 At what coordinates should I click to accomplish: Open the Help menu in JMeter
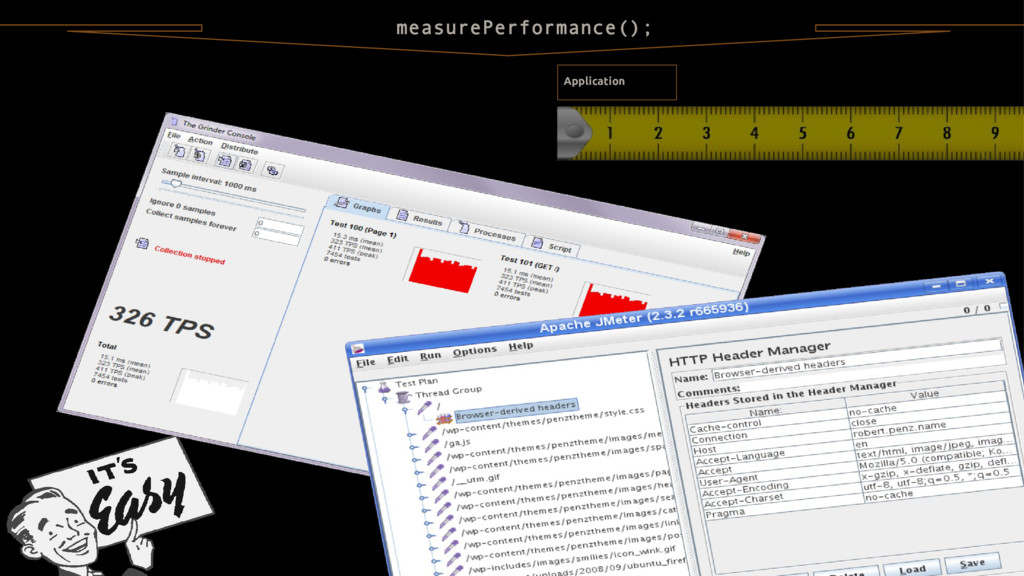tap(520, 345)
